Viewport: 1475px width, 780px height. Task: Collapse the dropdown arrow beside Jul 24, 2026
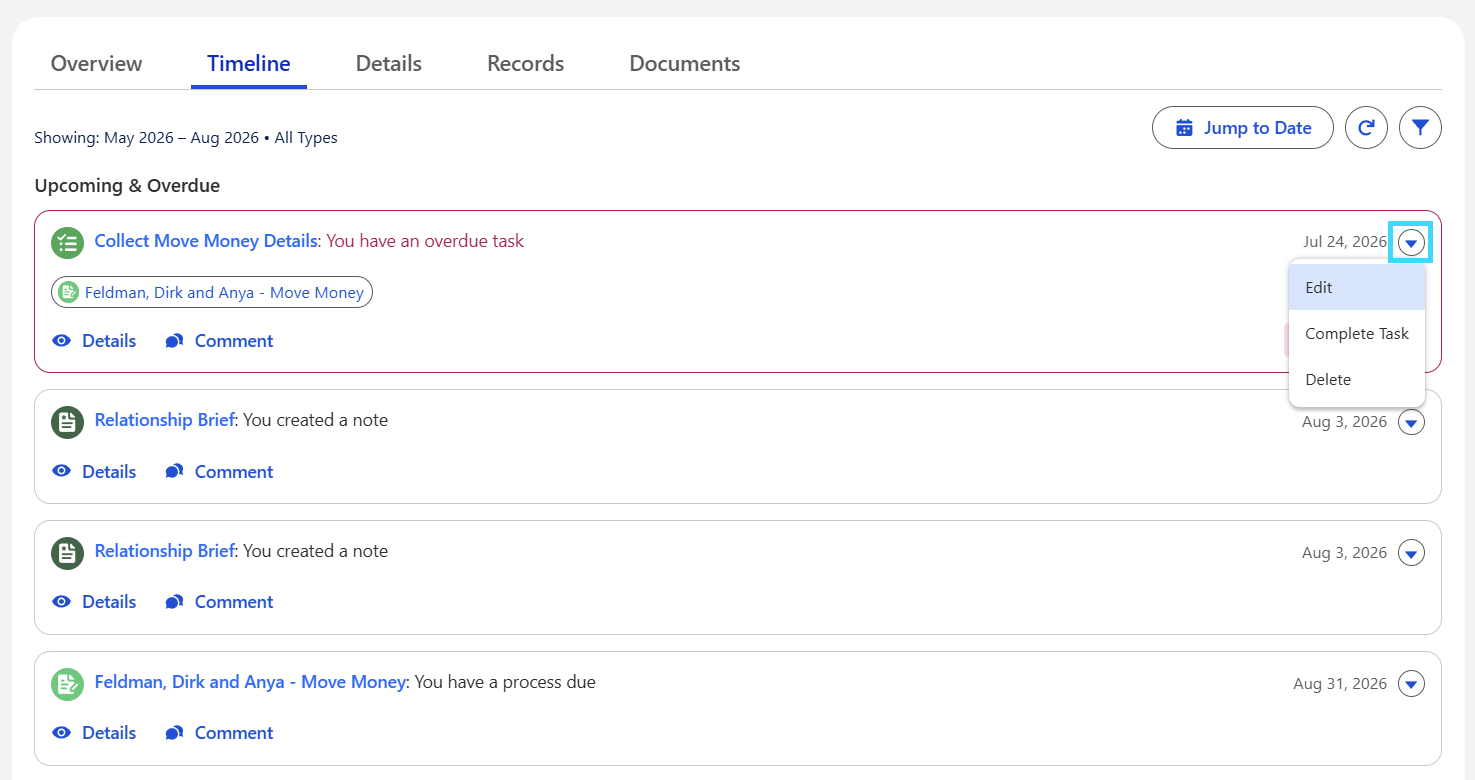[1411, 242]
